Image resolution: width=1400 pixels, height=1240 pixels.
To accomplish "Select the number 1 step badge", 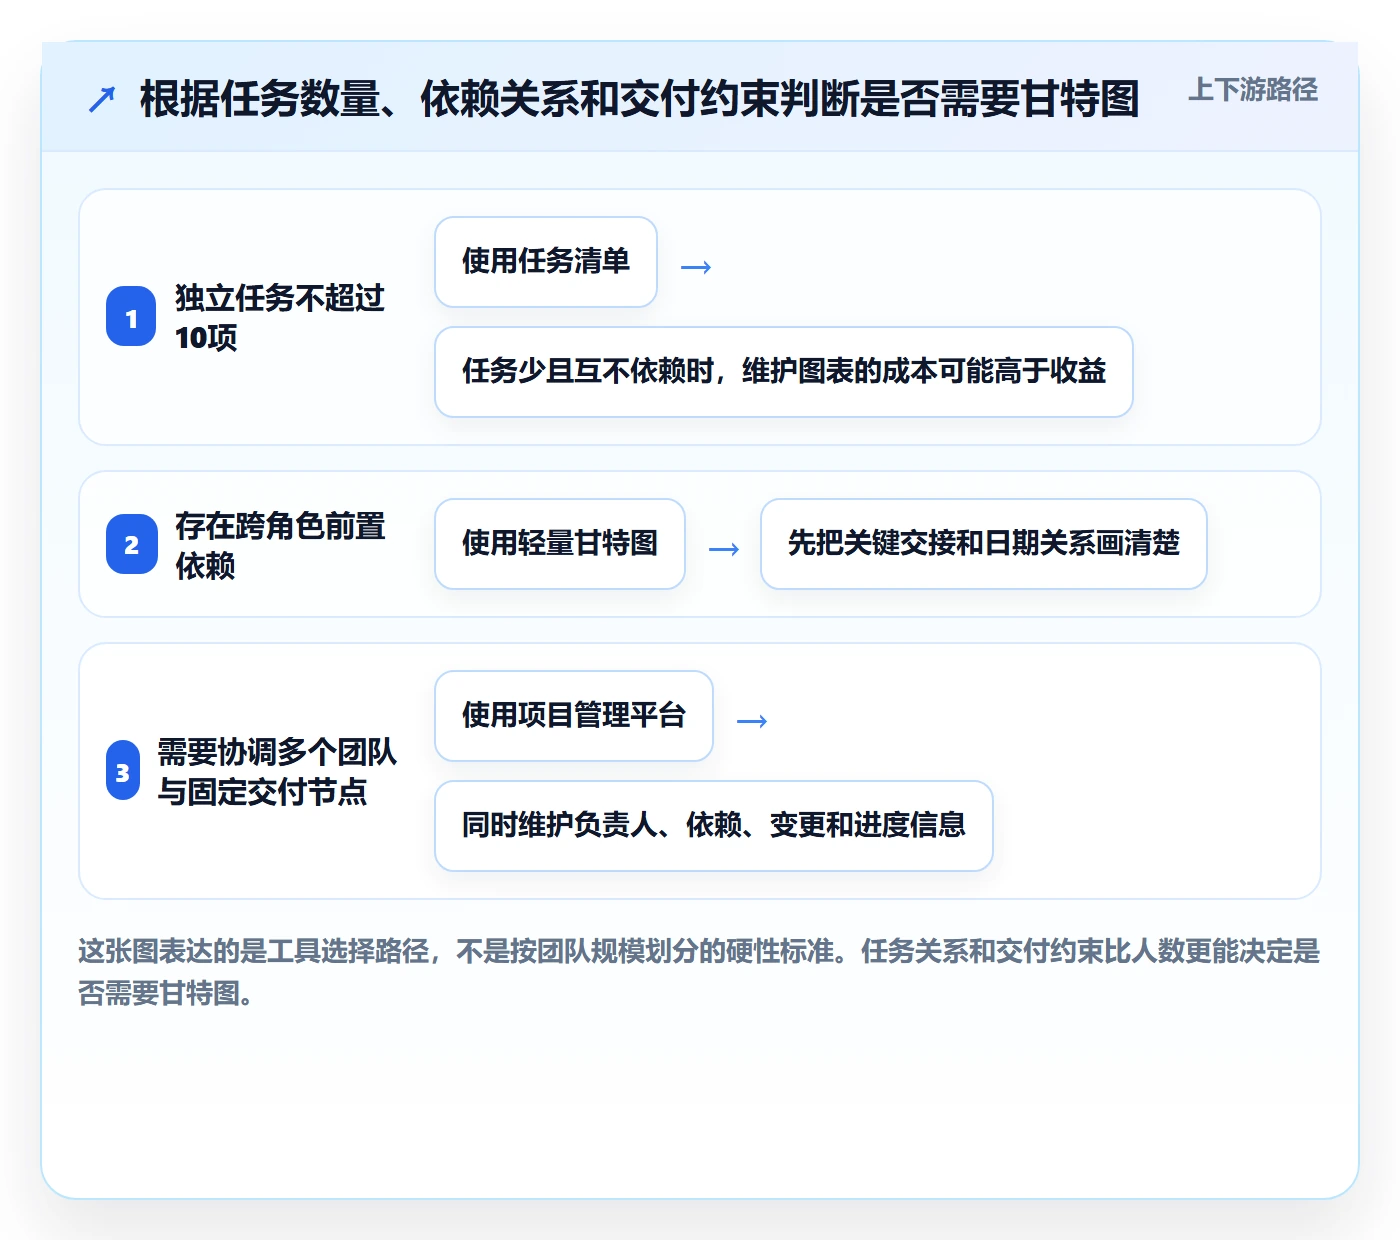I will pos(131,317).
